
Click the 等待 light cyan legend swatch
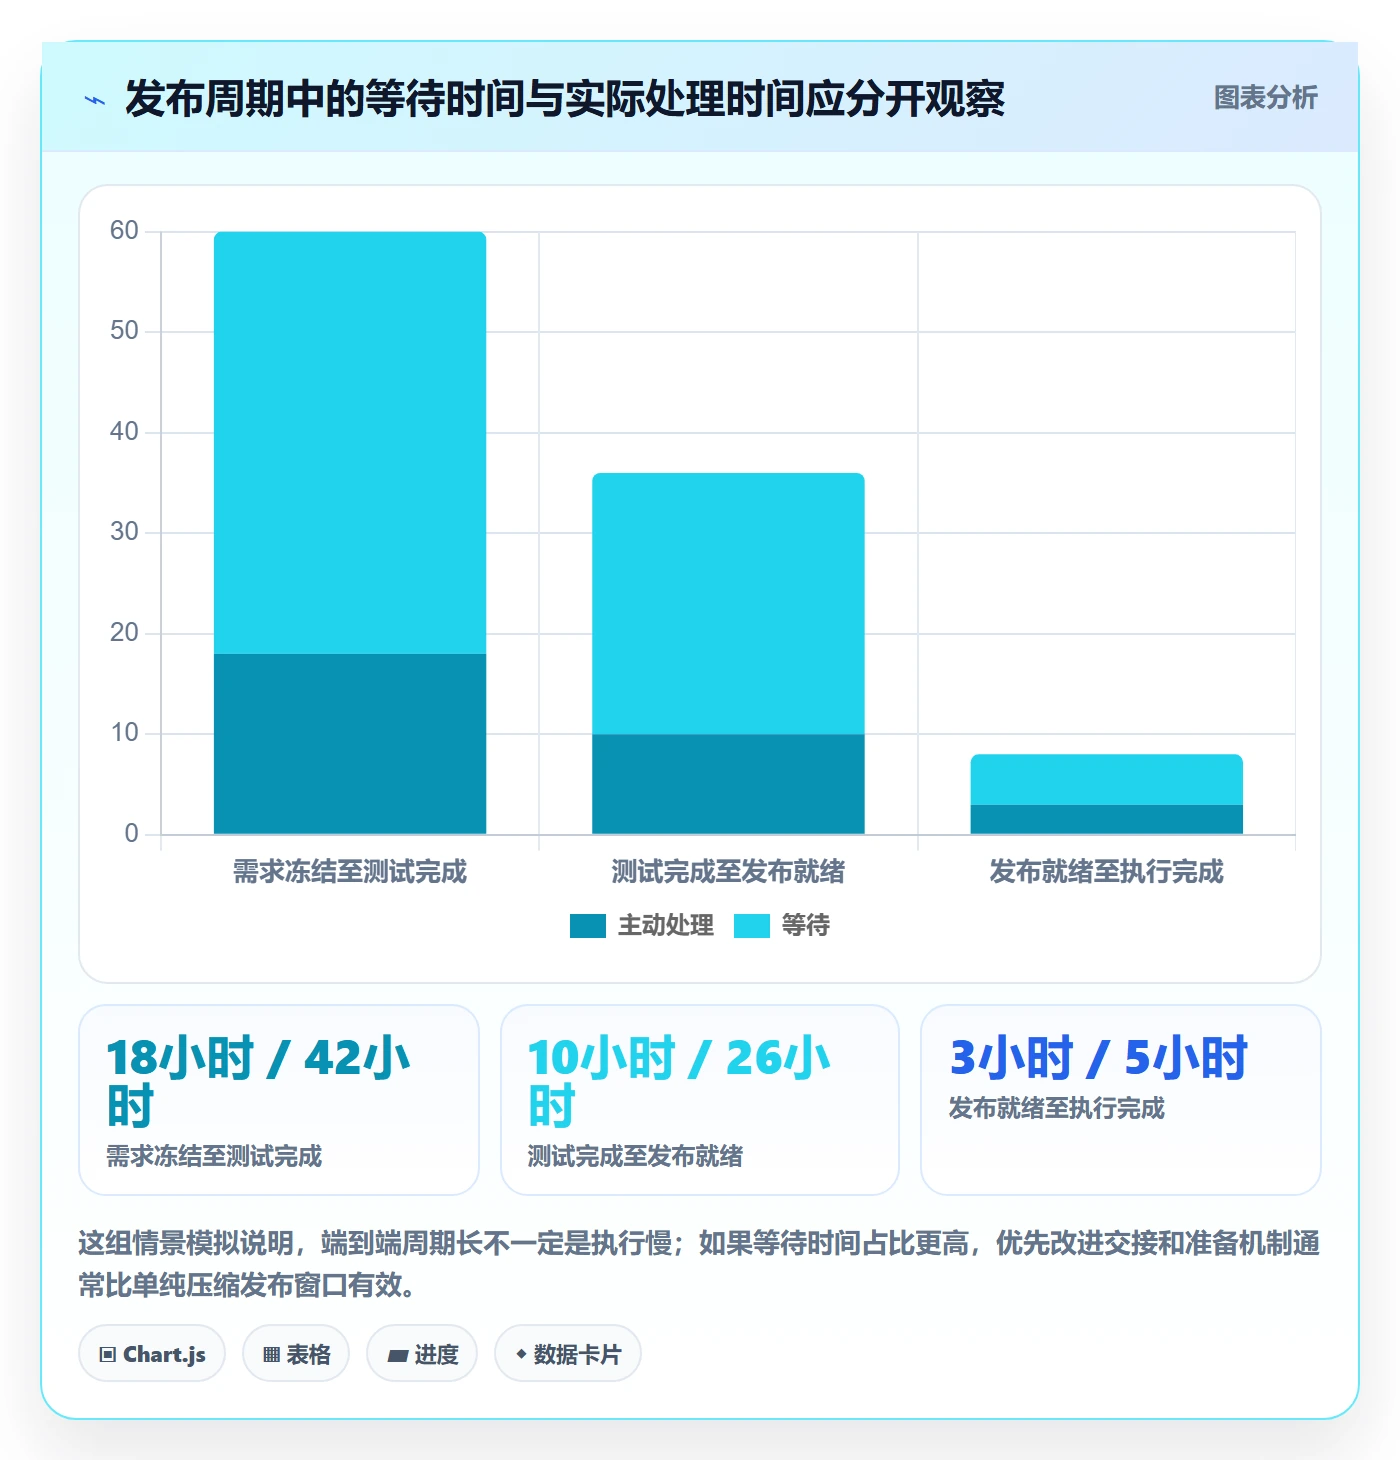pyautogui.click(x=752, y=926)
